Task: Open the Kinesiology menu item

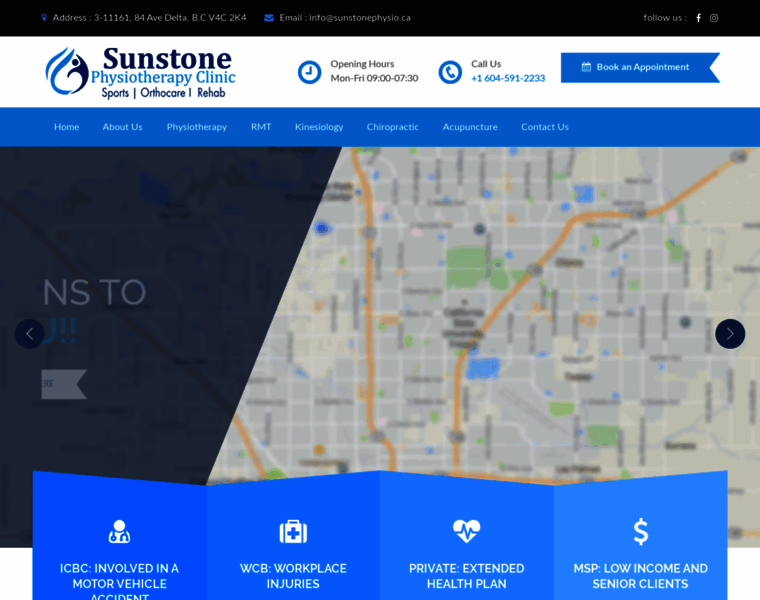Action: click(319, 127)
